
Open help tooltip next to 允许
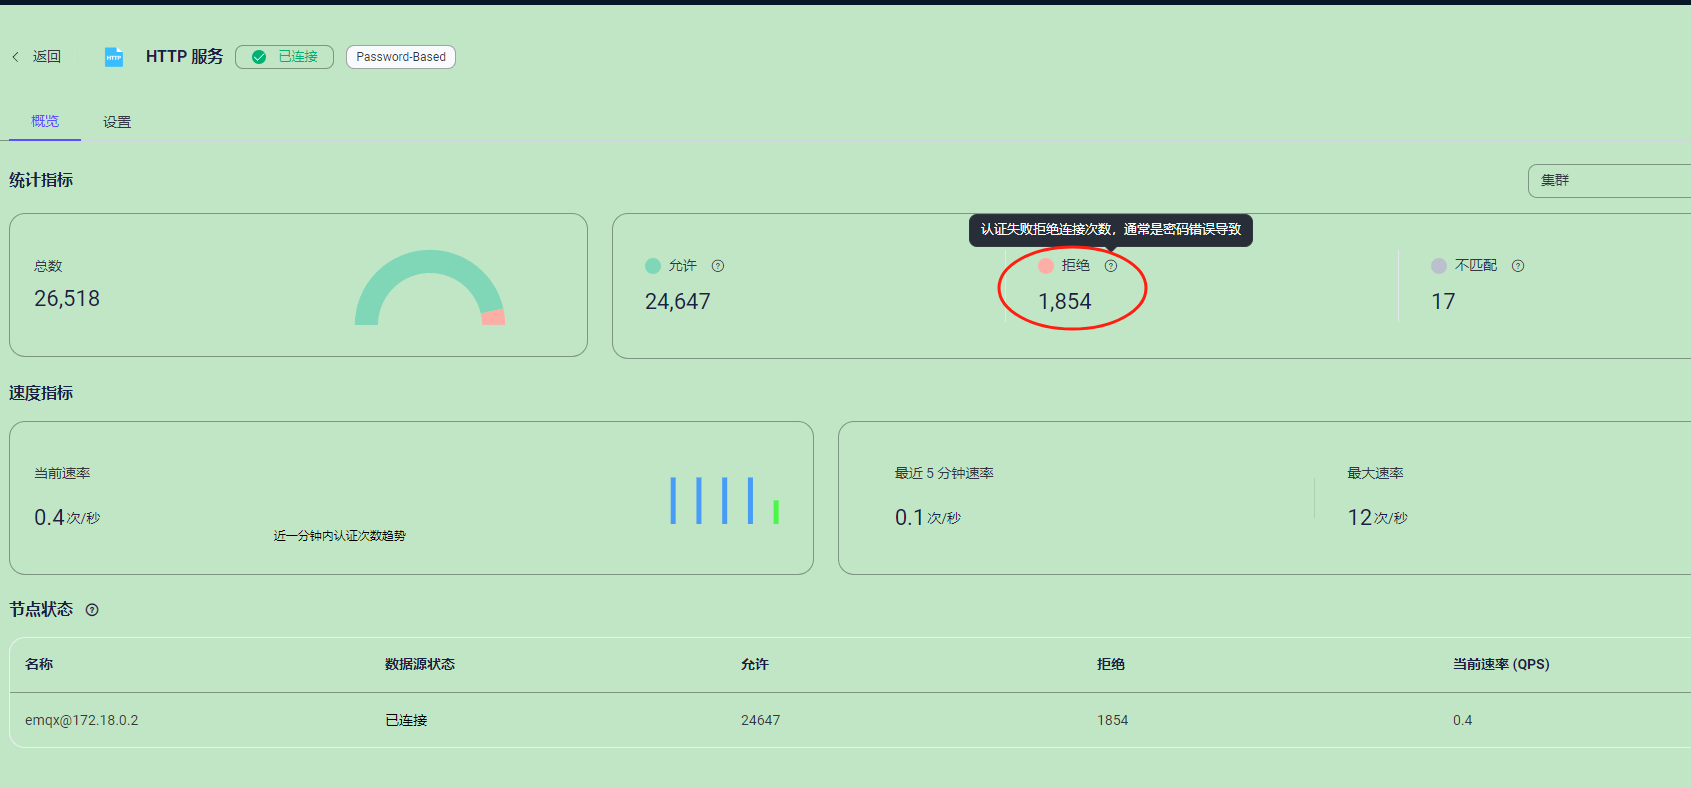(x=718, y=266)
